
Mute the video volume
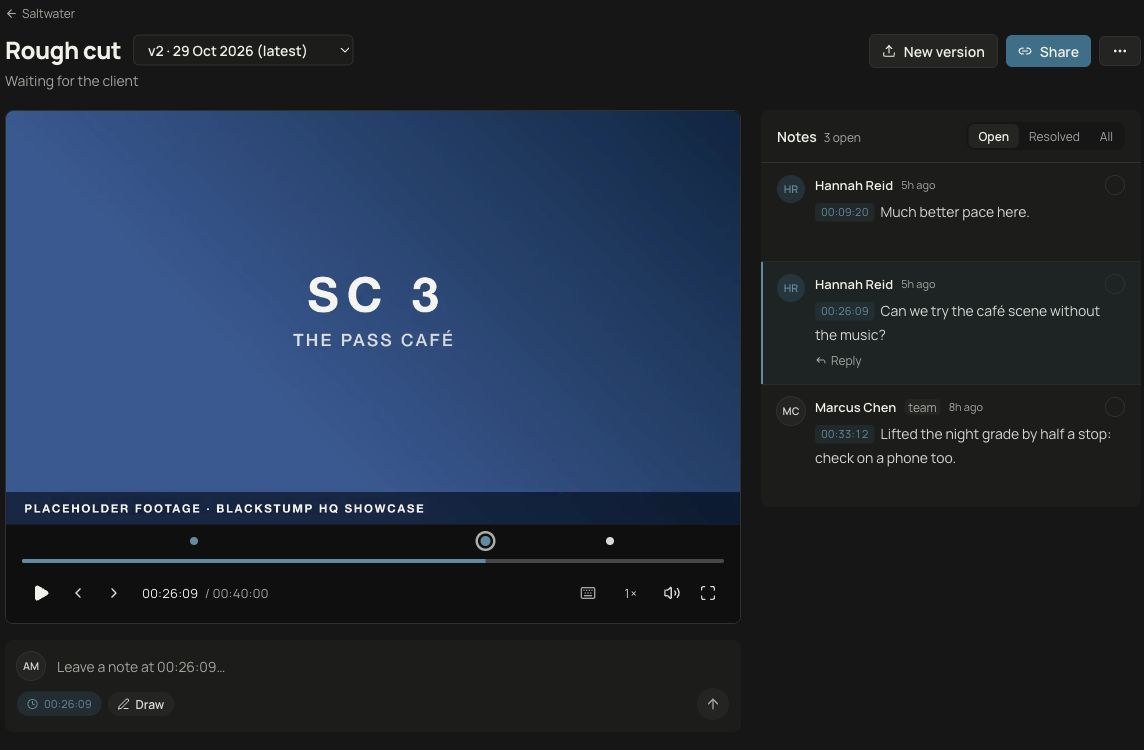click(671, 593)
